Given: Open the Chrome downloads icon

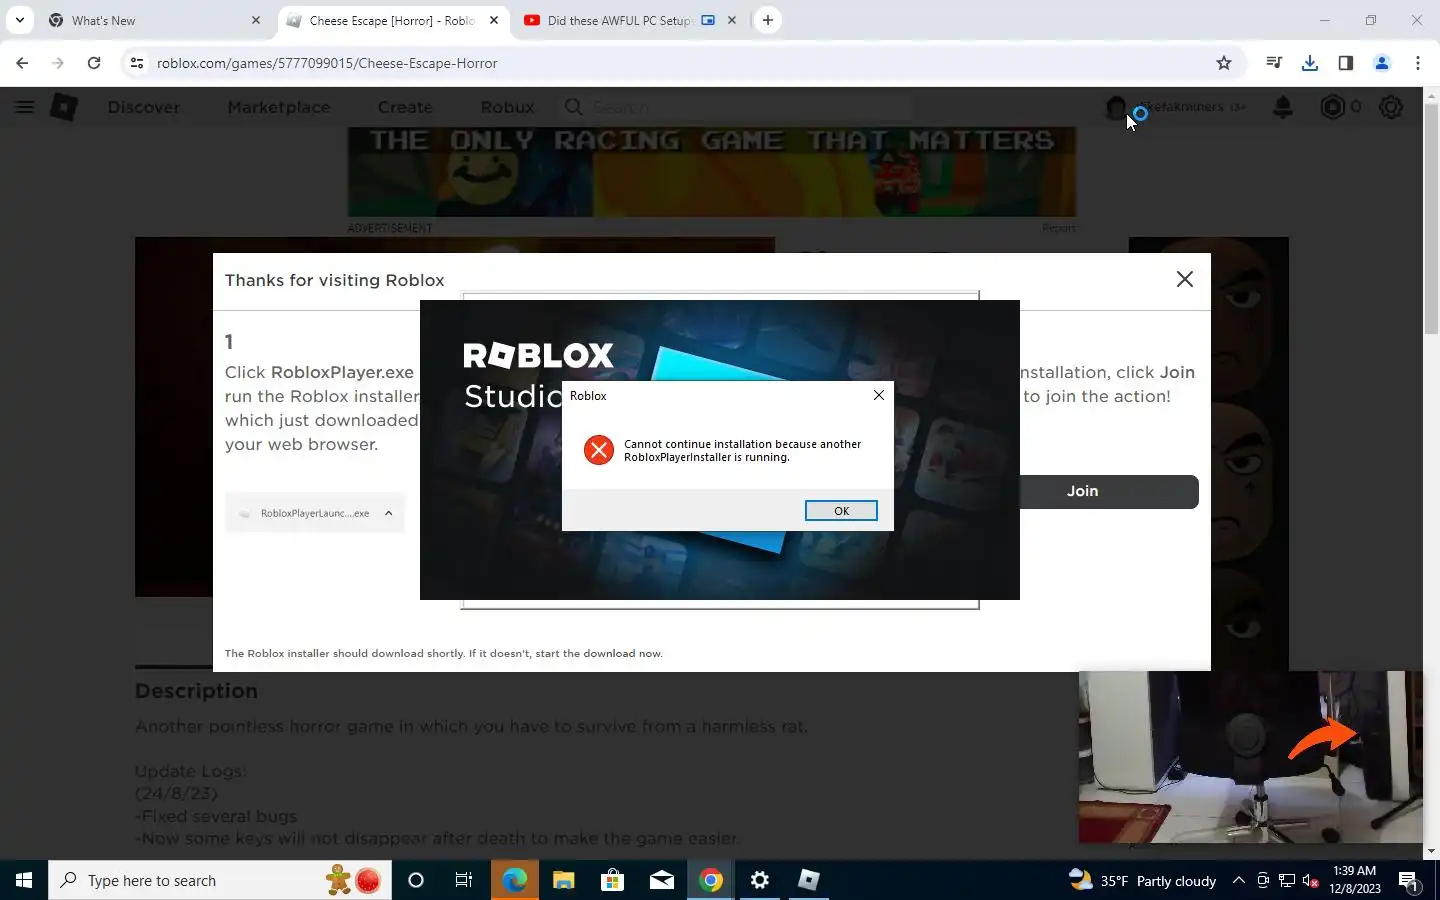Looking at the screenshot, I should click(x=1310, y=63).
